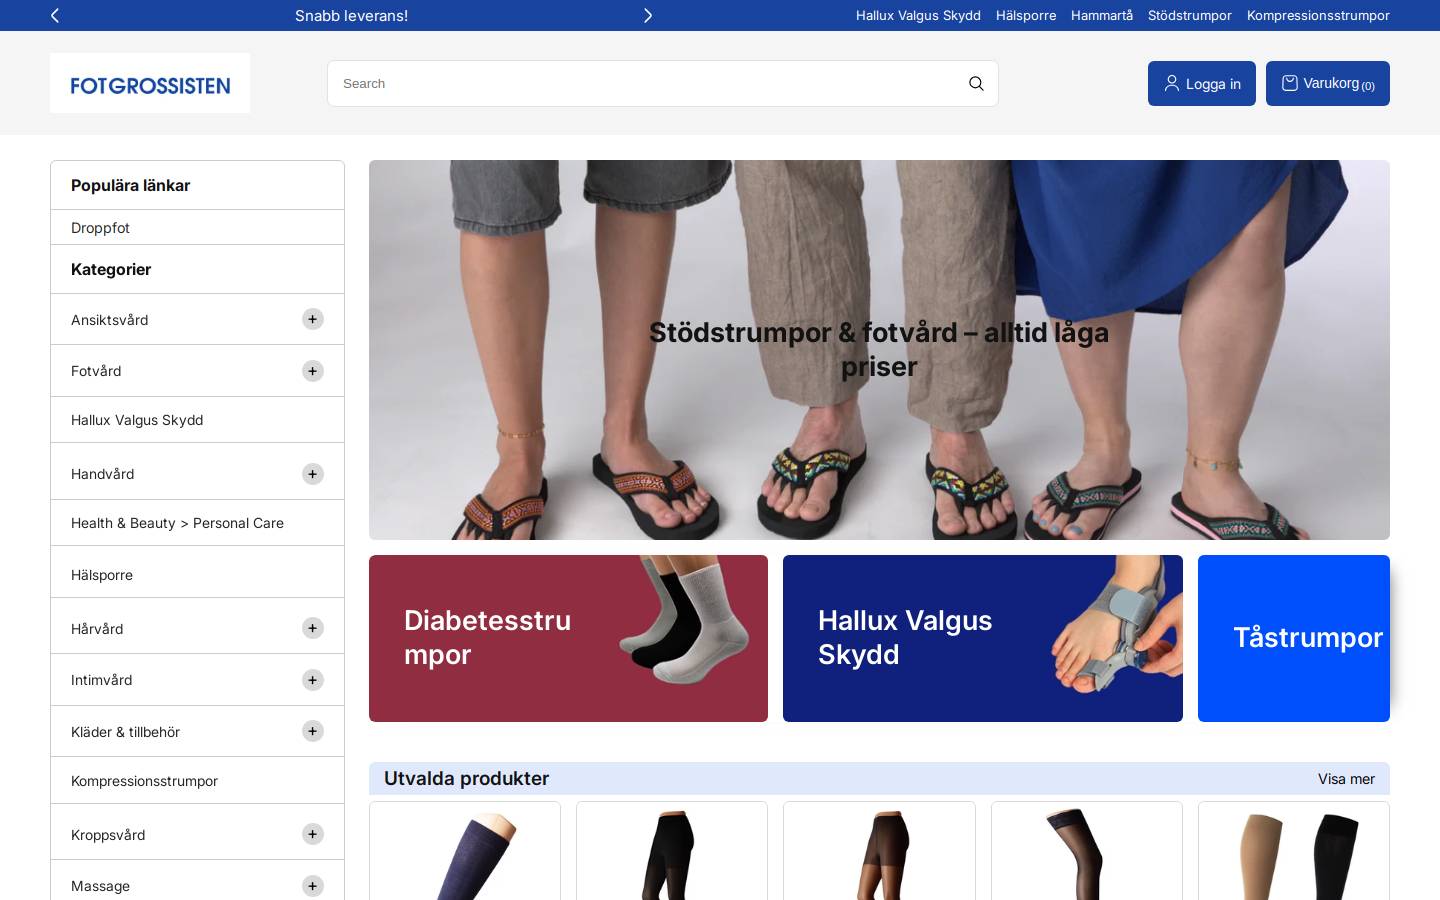Open the Diabetesstrumpor promo card
The image size is (1440, 900).
[x=568, y=638]
